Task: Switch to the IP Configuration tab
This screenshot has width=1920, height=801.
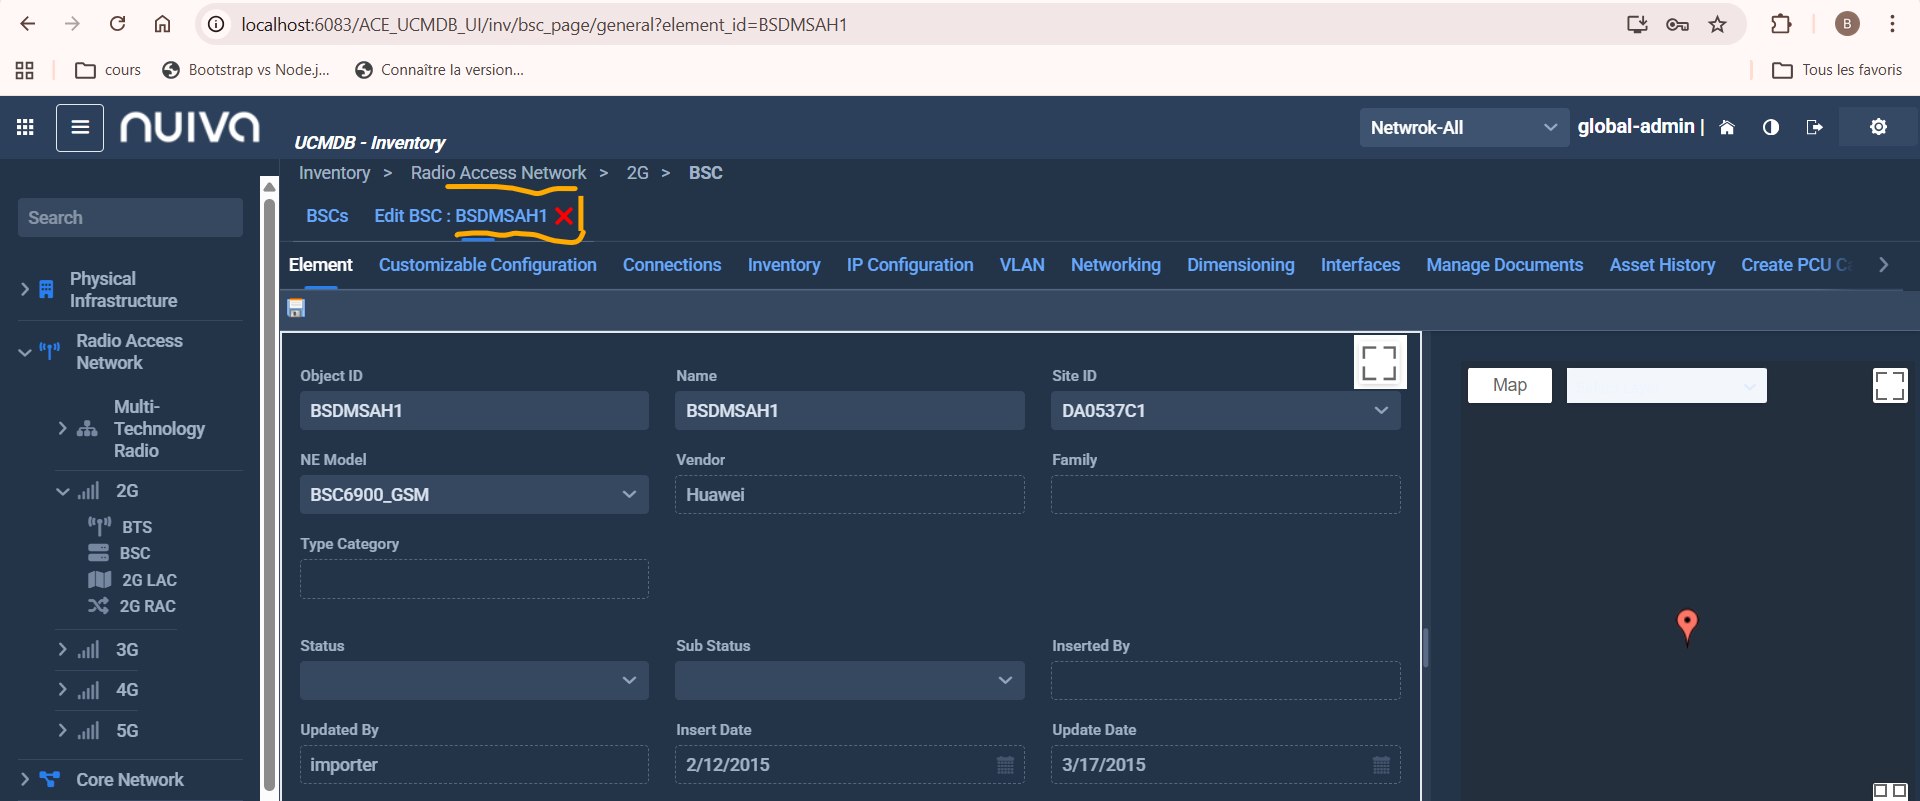Action: tap(909, 265)
